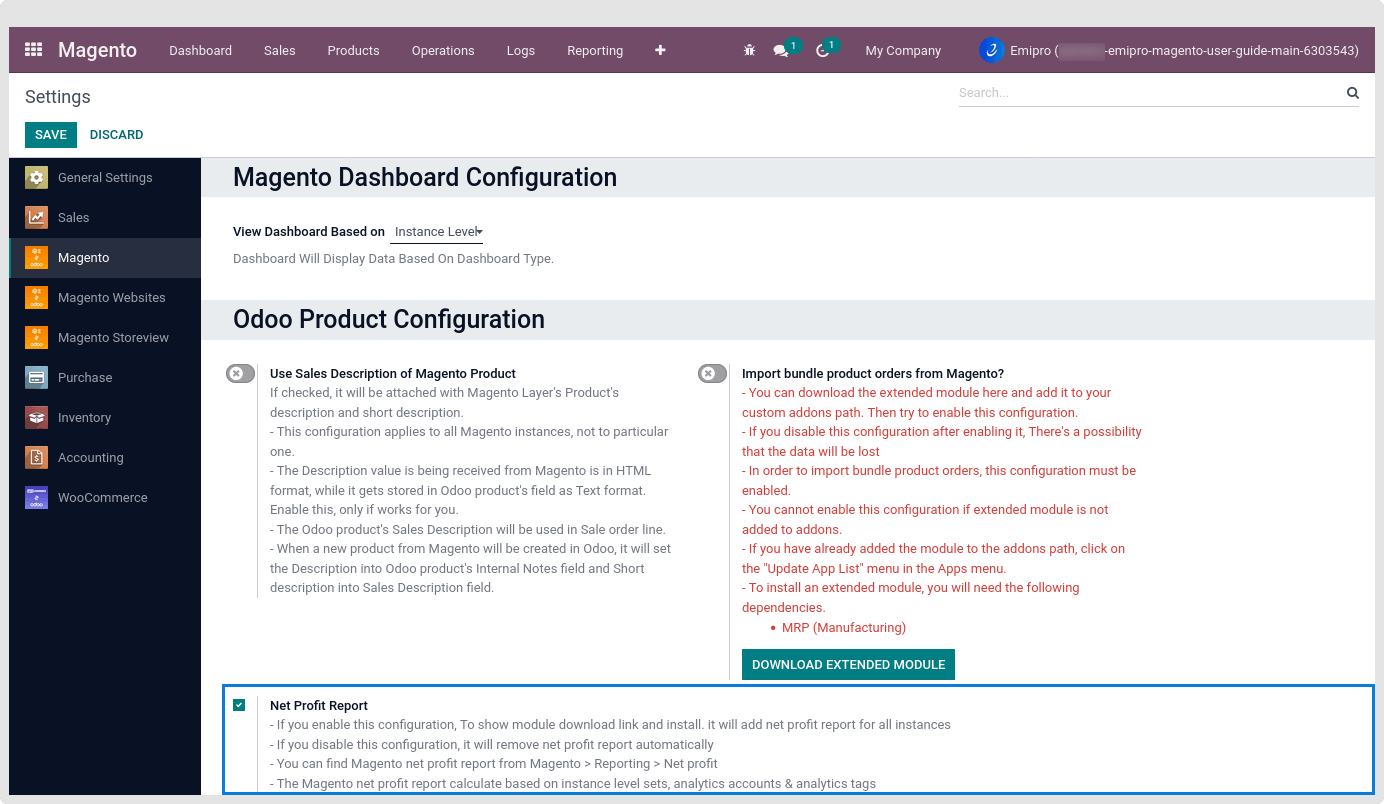Click the debug bug icon
This screenshot has height=804, width=1384.
click(749, 50)
